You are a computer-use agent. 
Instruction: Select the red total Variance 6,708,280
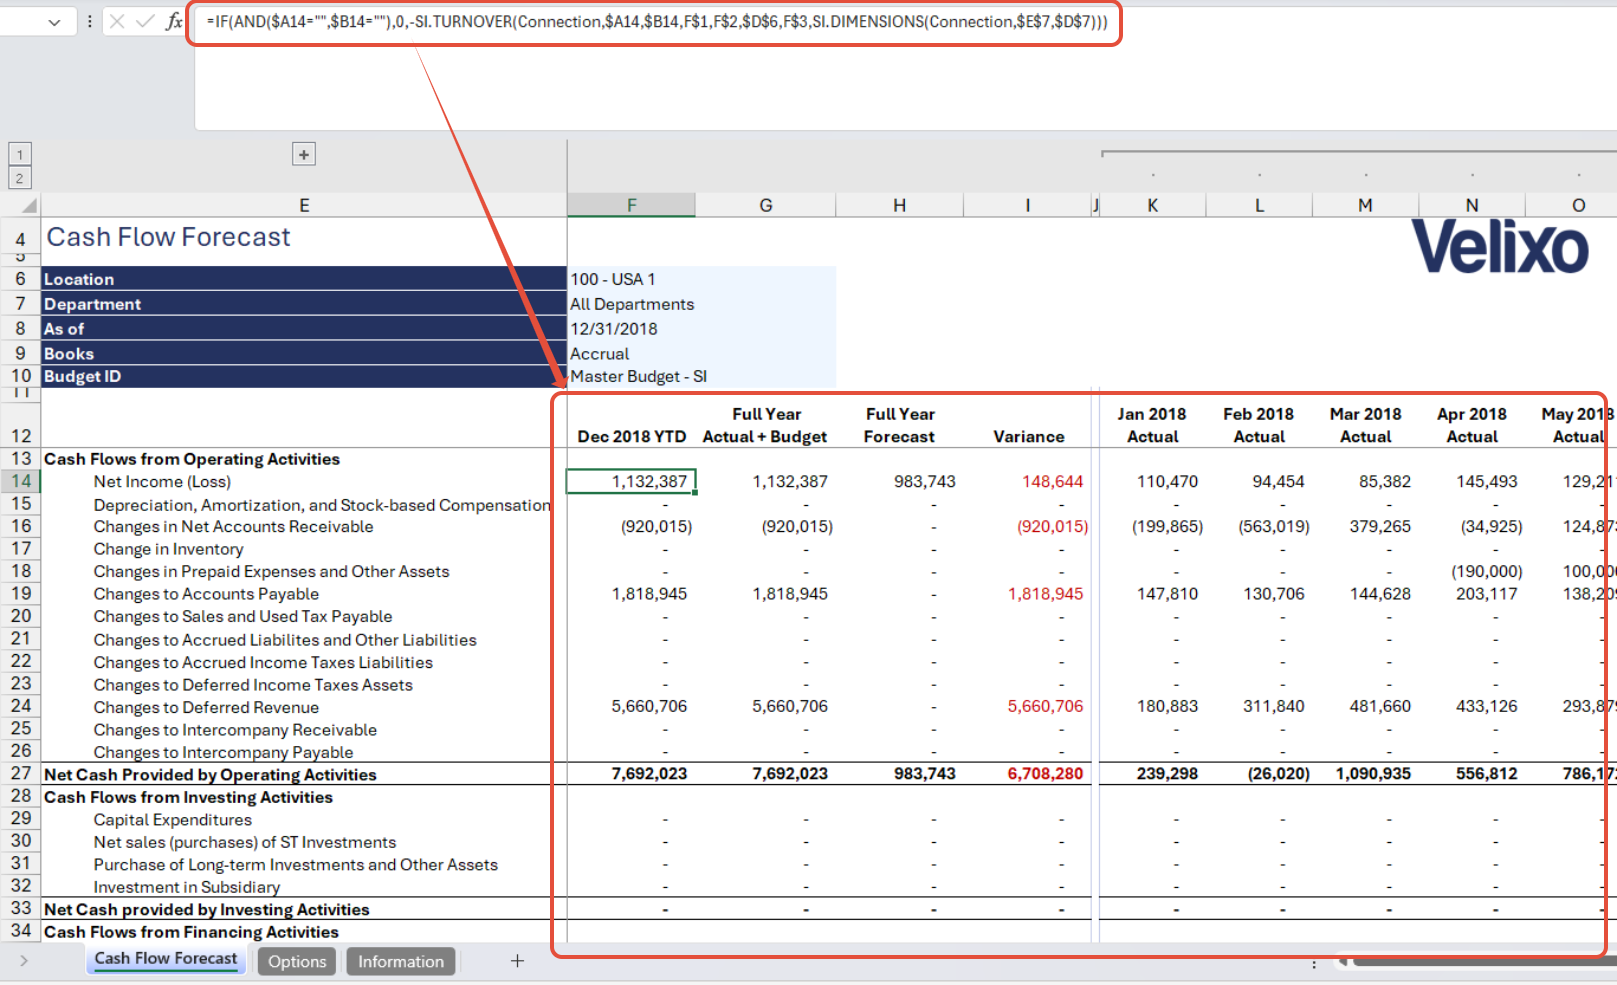click(1045, 774)
